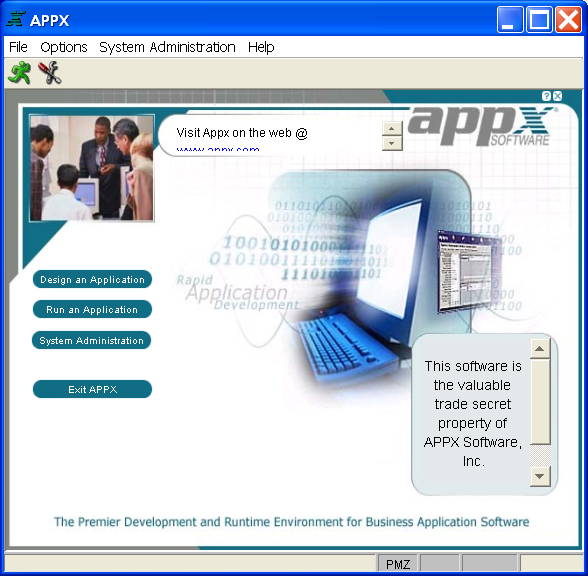Click the Exit APPX button

[x=92, y=389]
